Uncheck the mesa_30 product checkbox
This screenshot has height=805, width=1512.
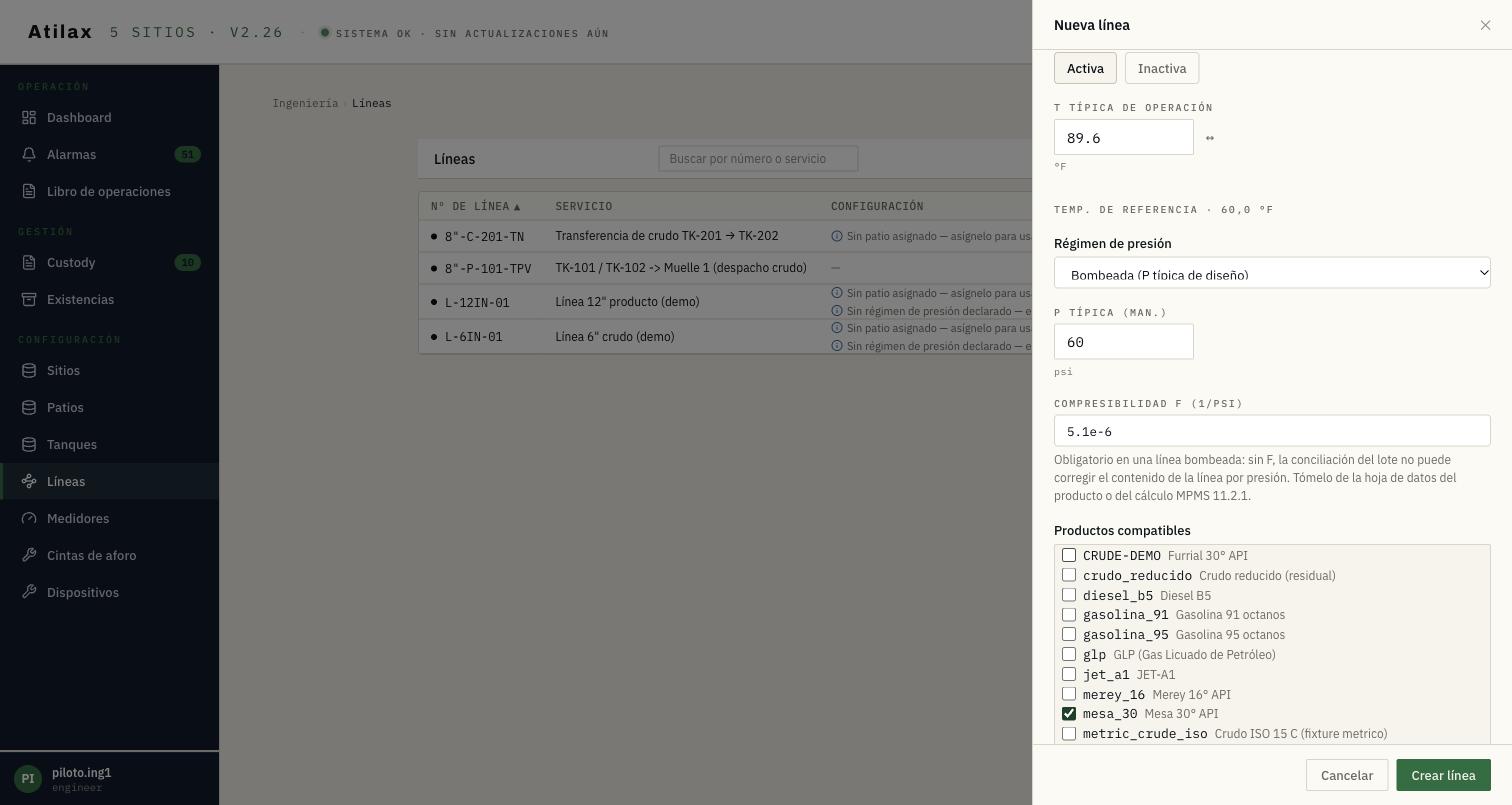pyautogui.click(x=1069, y=714)
